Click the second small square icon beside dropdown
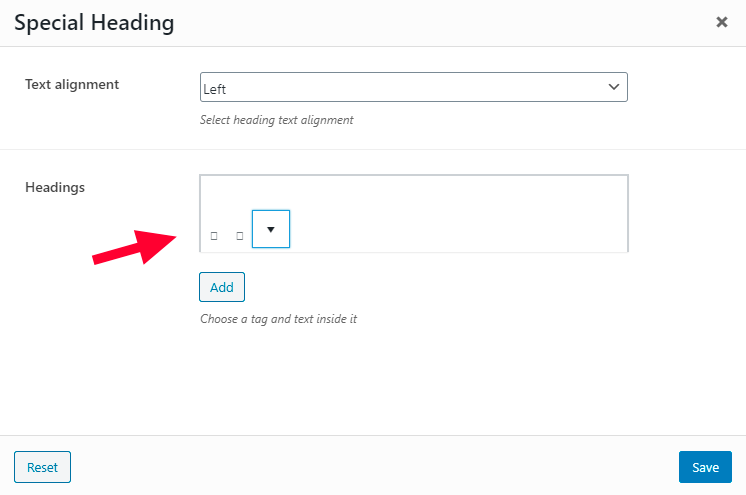Viewport: 746px width, 495px height. coord(240,236)
